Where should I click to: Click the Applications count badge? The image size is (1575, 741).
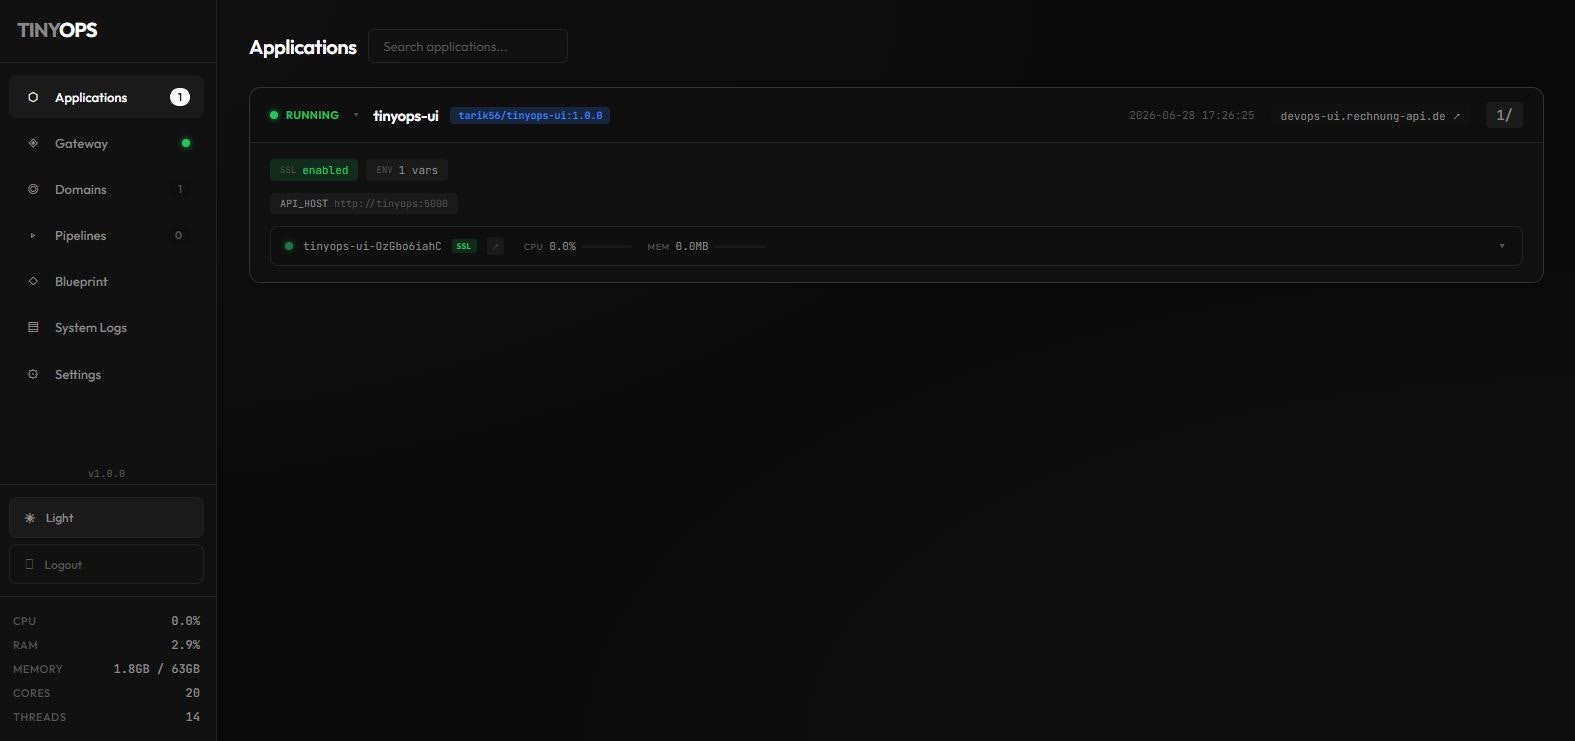coord(180,97)
